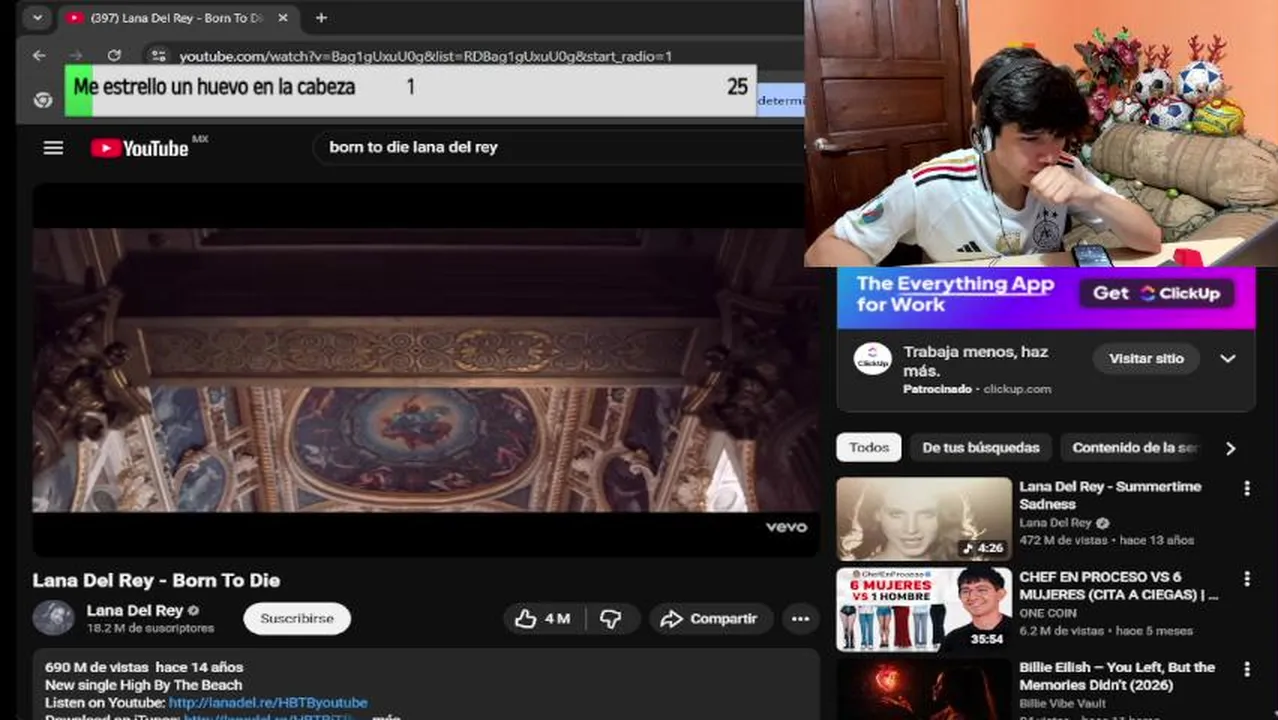Image resolution: width=1278 pixels, height=720 pixels.
Task: Click the YouTube search field
Action: click(x=560, y=147)
